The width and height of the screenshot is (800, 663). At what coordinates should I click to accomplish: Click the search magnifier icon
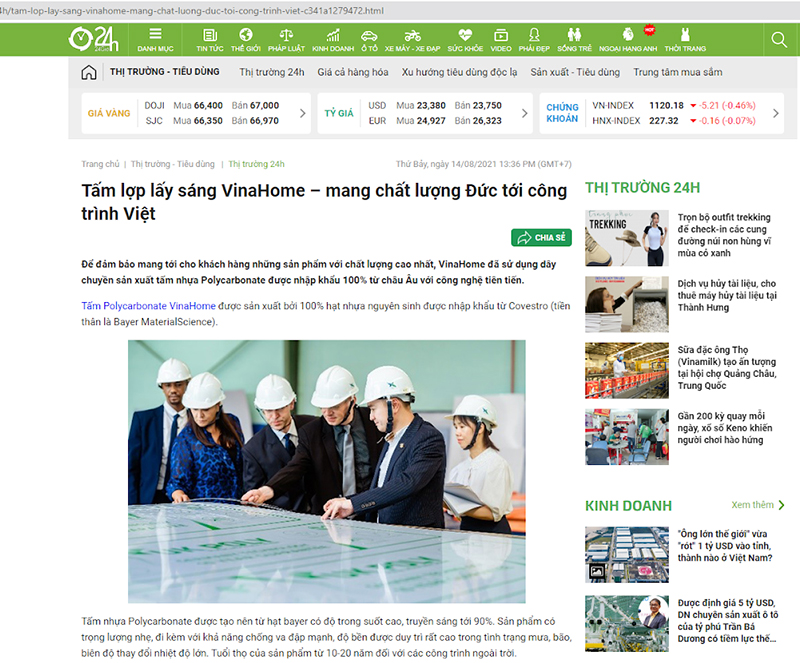(779, 39)
